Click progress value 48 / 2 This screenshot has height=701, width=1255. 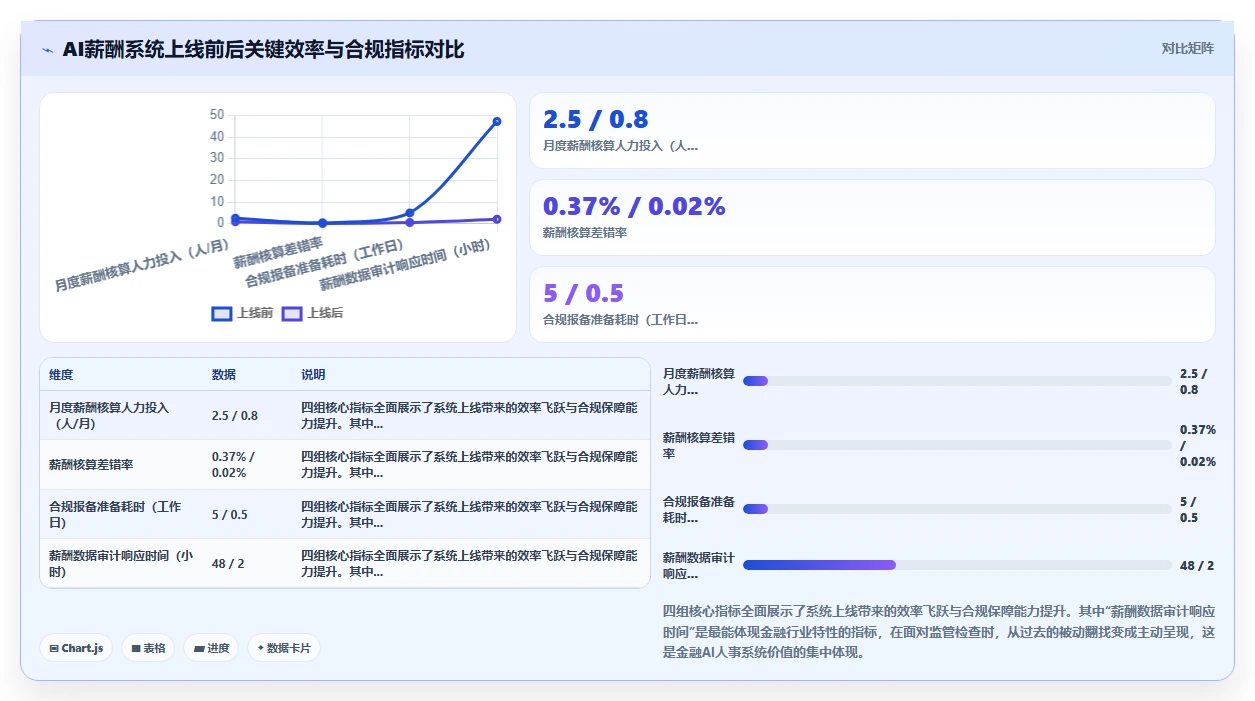pyautogui.click(x=1197, y=566)
